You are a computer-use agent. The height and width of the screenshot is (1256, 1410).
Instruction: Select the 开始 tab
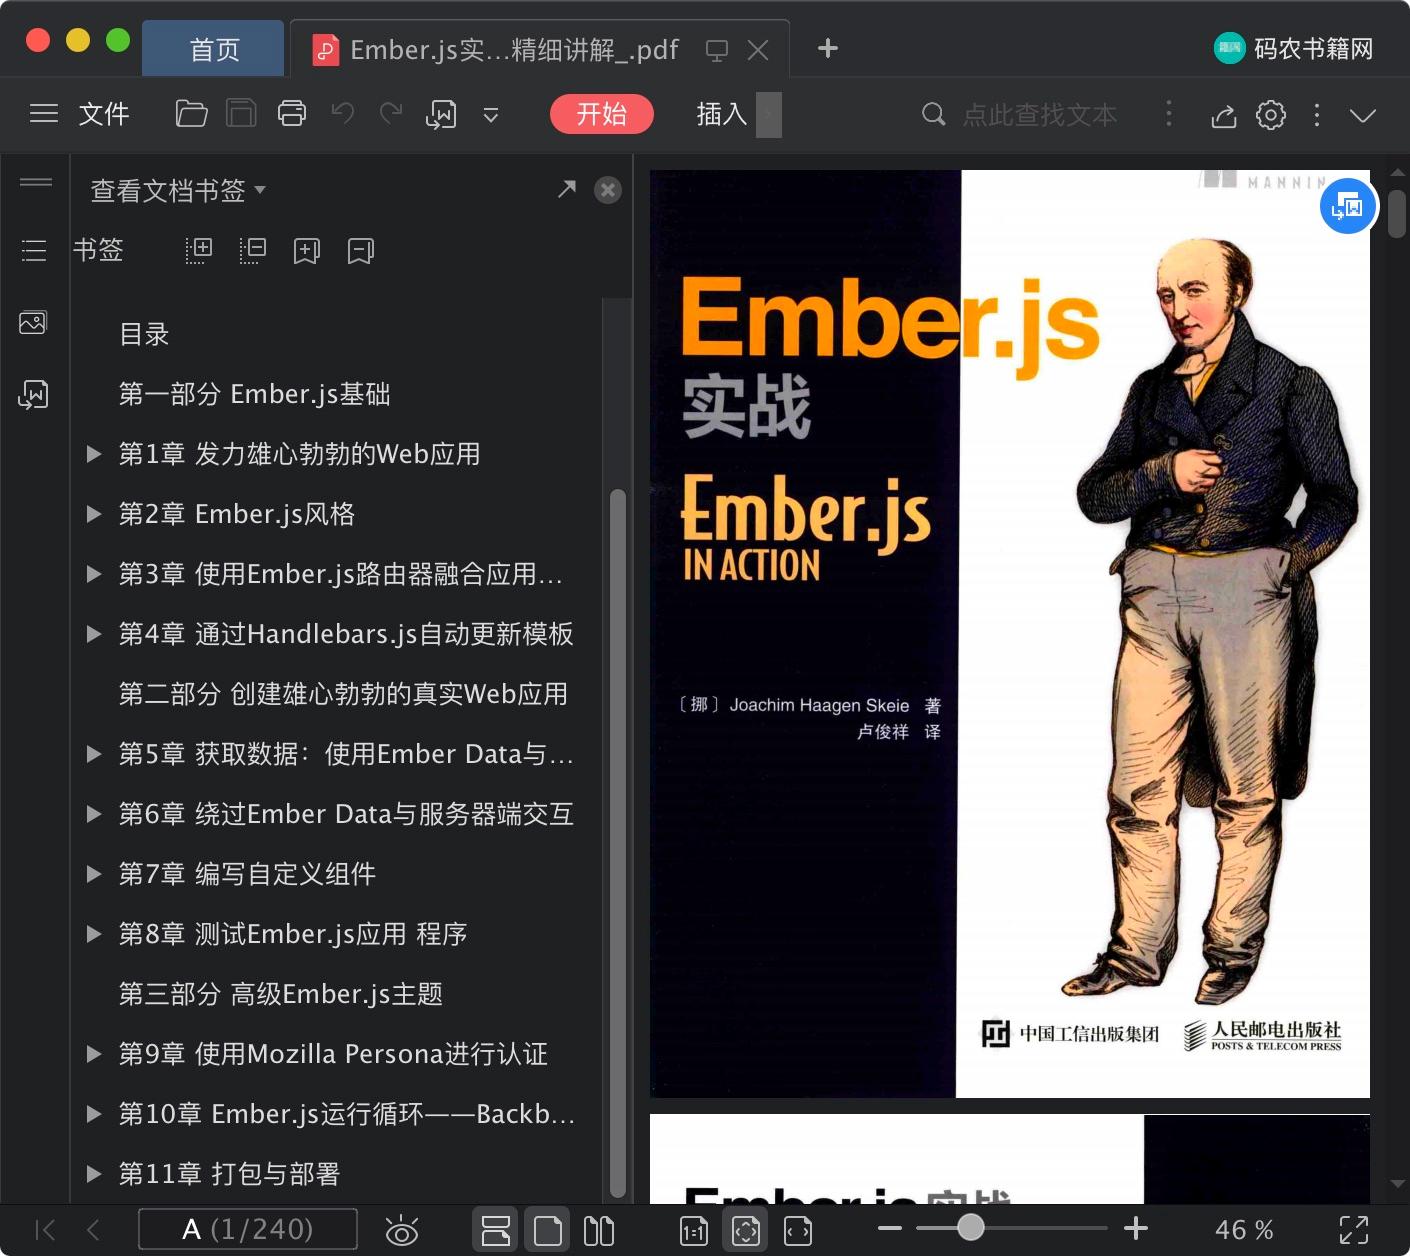601,114
